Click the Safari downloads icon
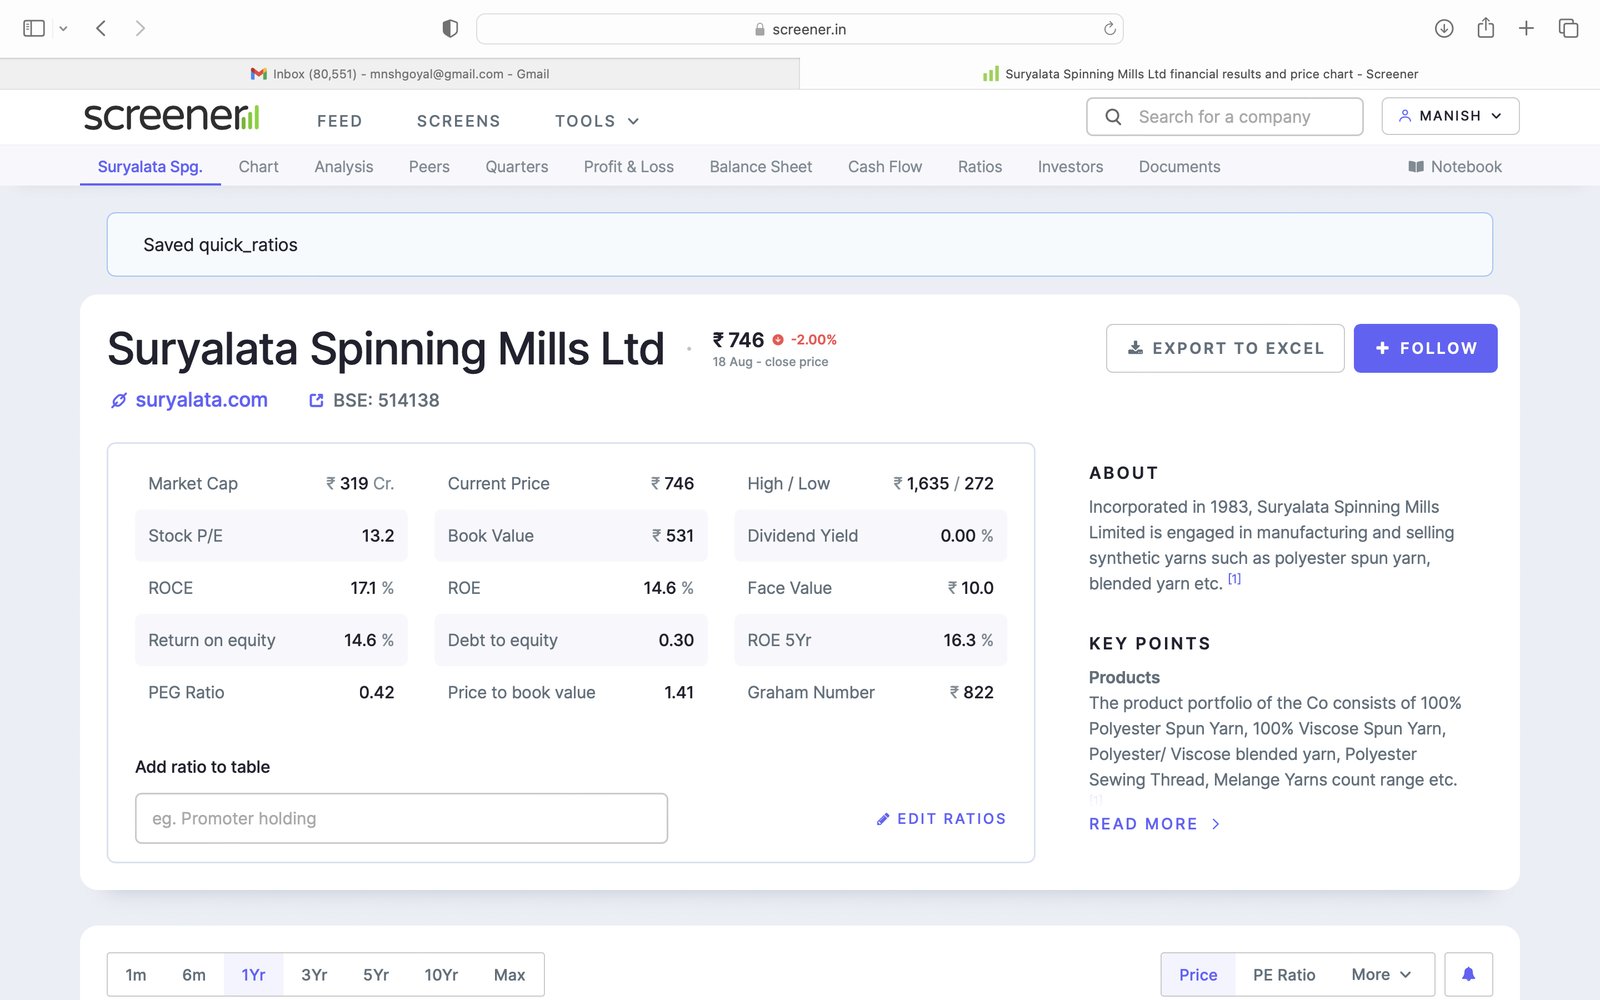The width and height of the screenshot is (1600, 1000). pos(1444,29)
